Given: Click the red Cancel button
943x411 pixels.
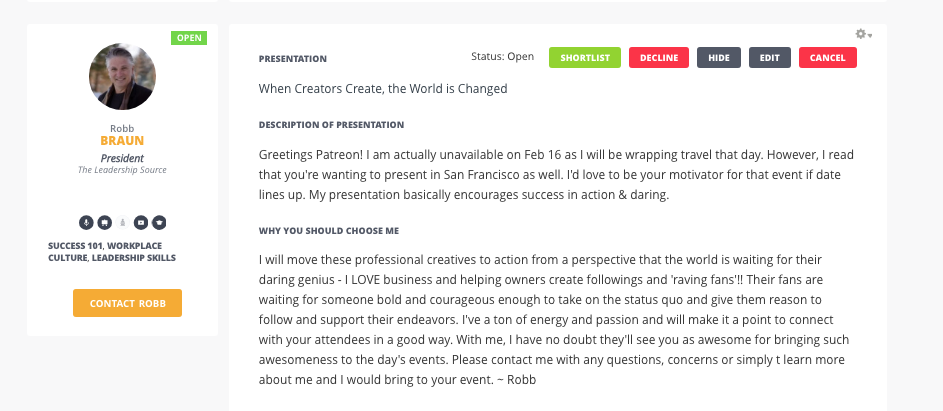Looking at the screenshot, I should click(x=827, y=58).
